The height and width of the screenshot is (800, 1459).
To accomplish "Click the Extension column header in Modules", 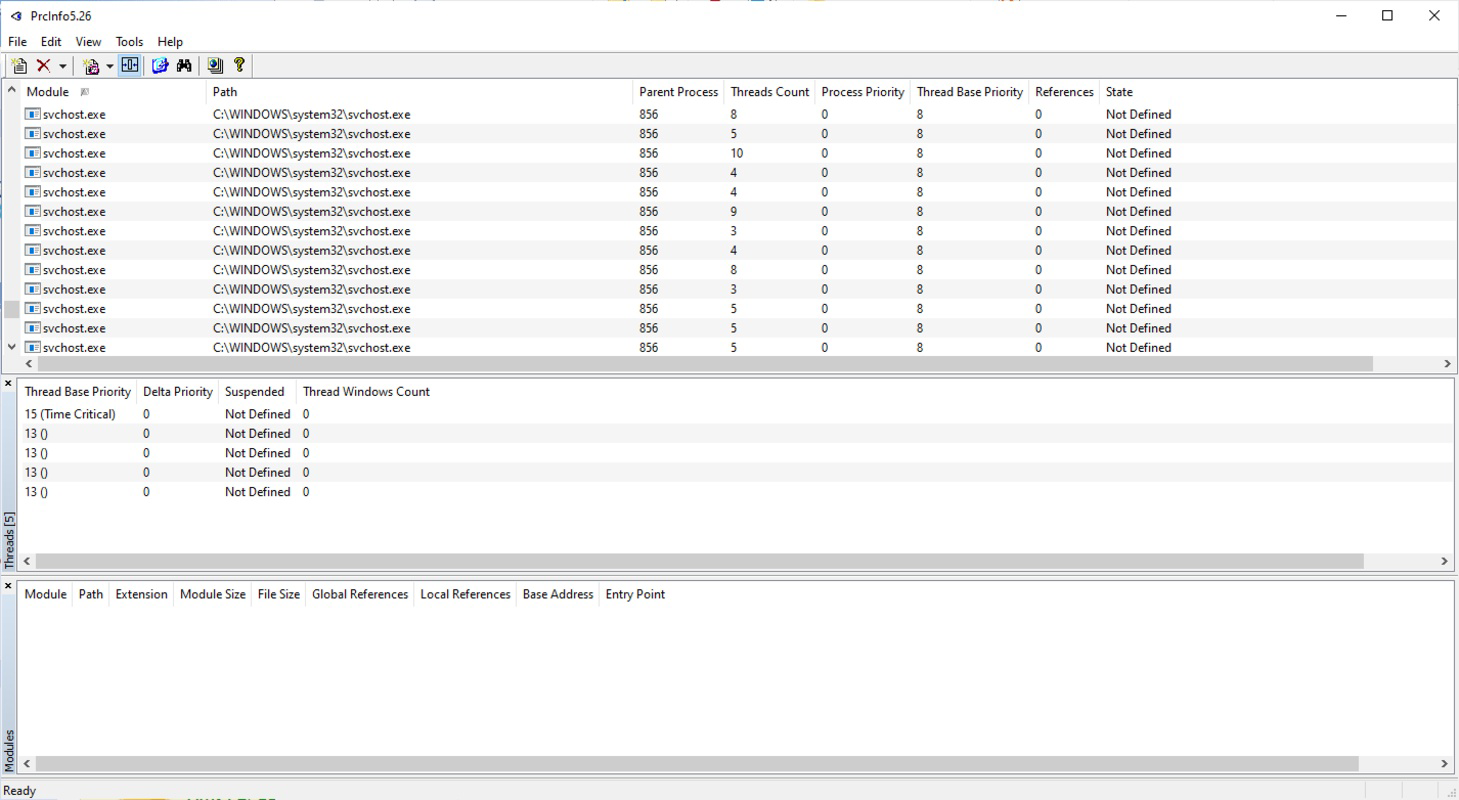I will click(141, 594).
